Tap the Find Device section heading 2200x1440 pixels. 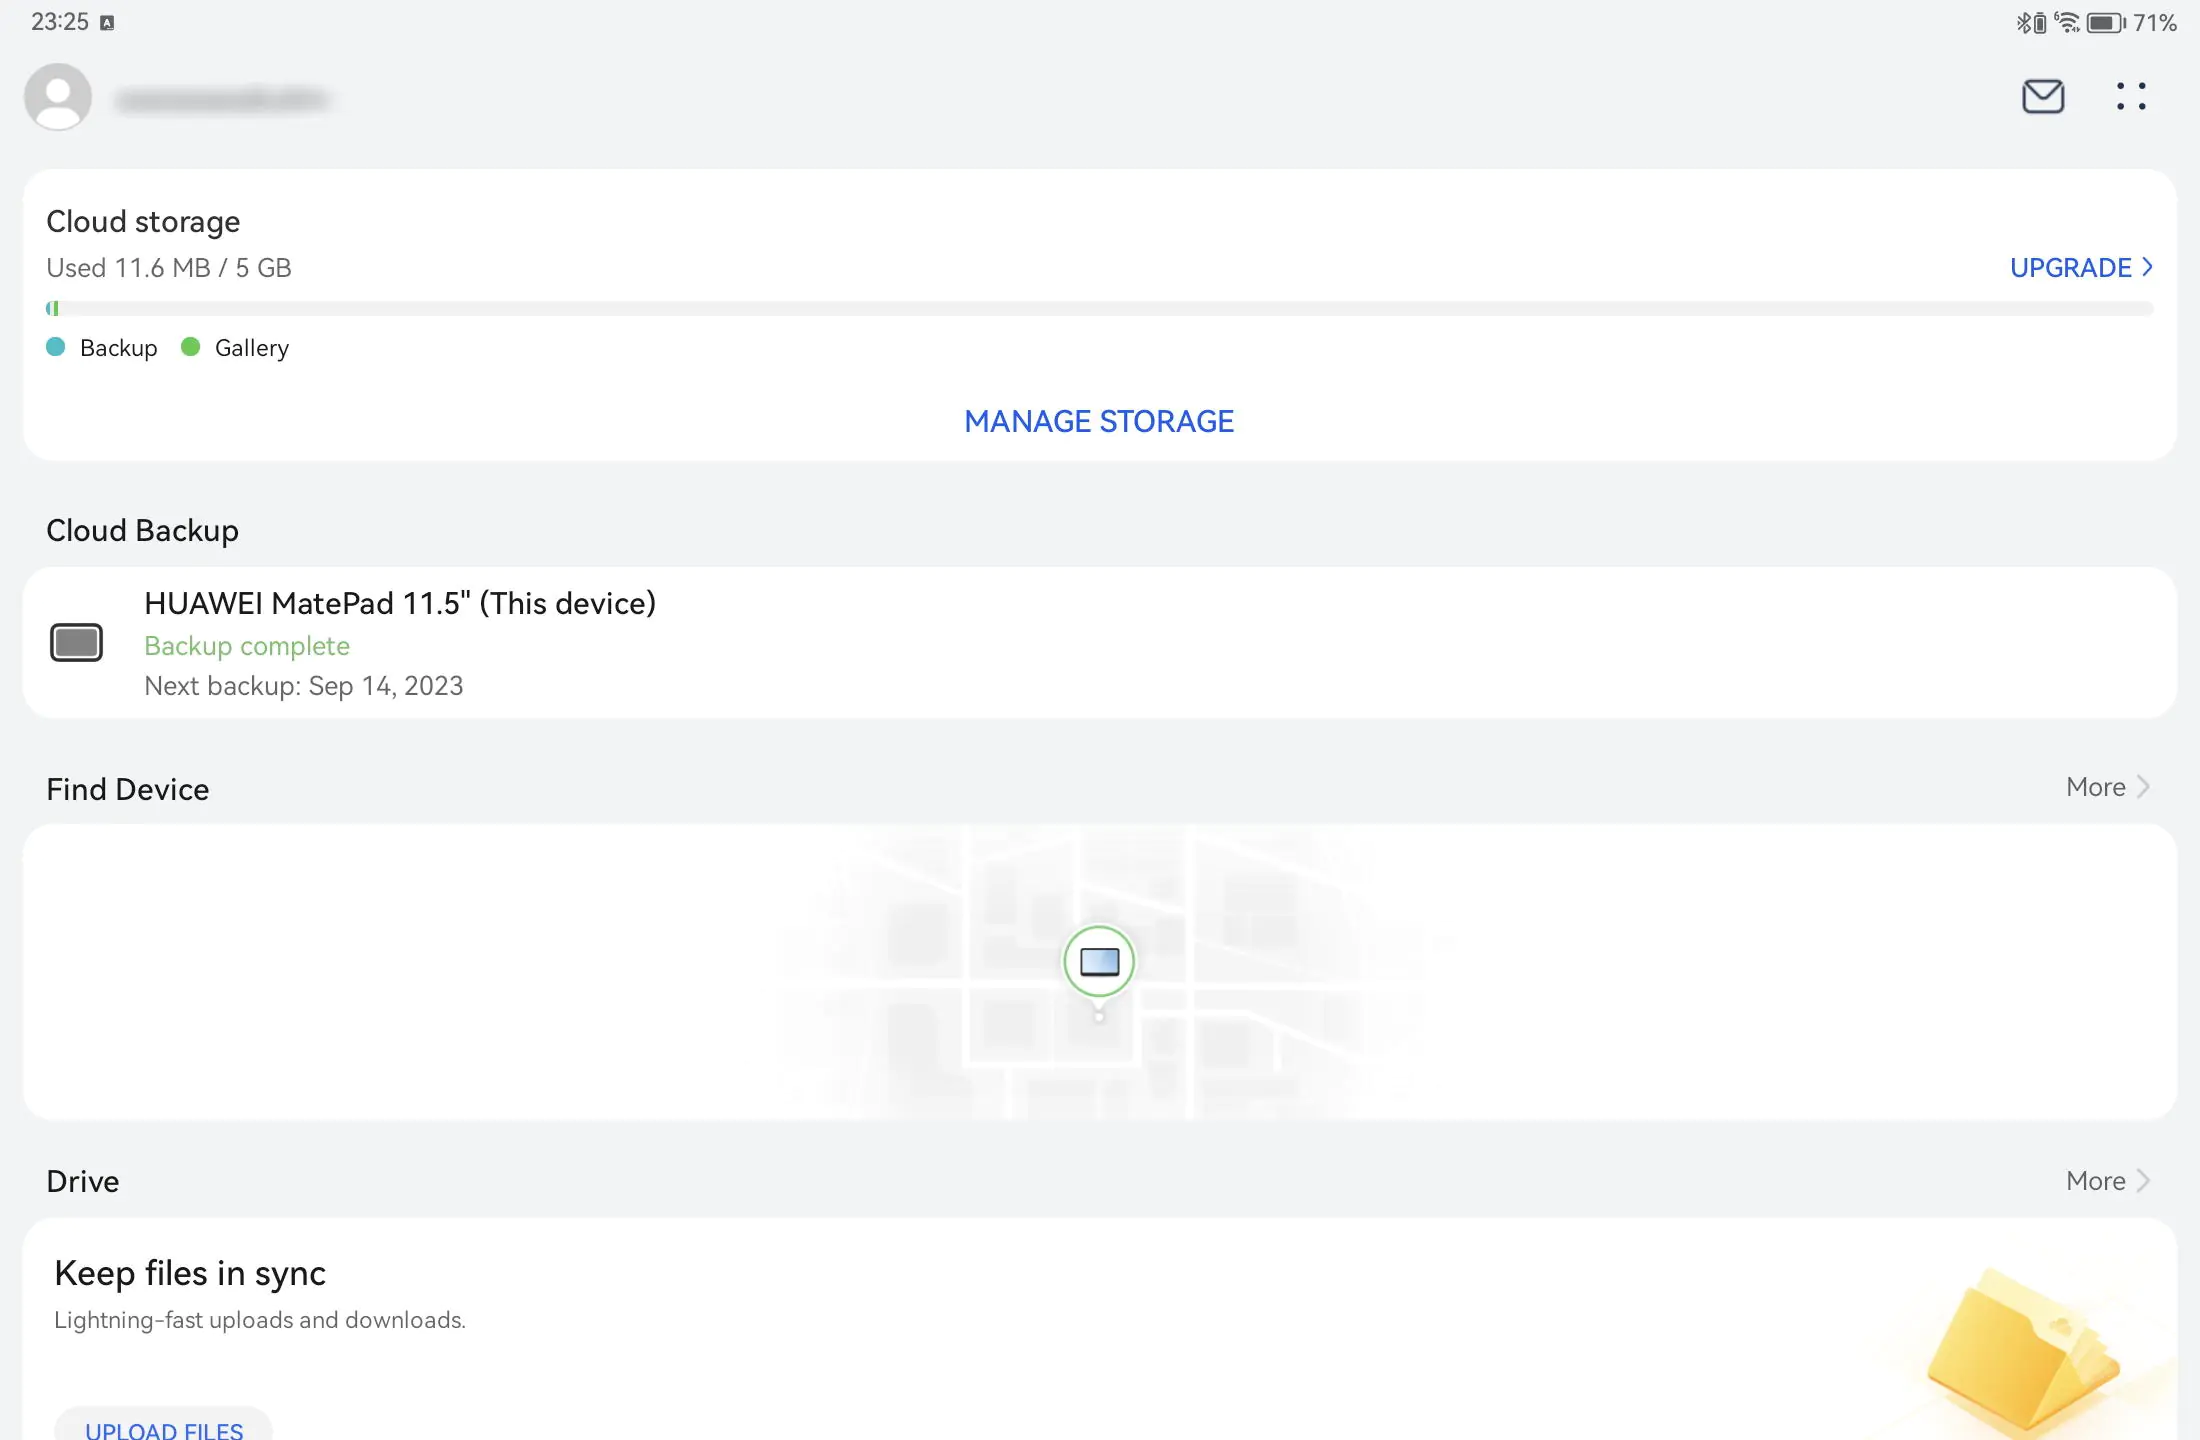tap(128, 790)
